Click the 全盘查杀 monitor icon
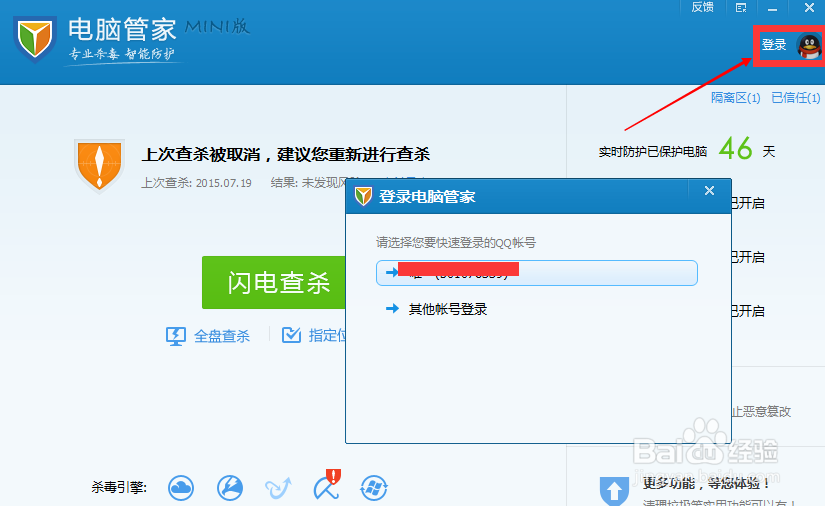Image resolution: width=825 pixels, height=506 pixels. (x=176, y=336)
